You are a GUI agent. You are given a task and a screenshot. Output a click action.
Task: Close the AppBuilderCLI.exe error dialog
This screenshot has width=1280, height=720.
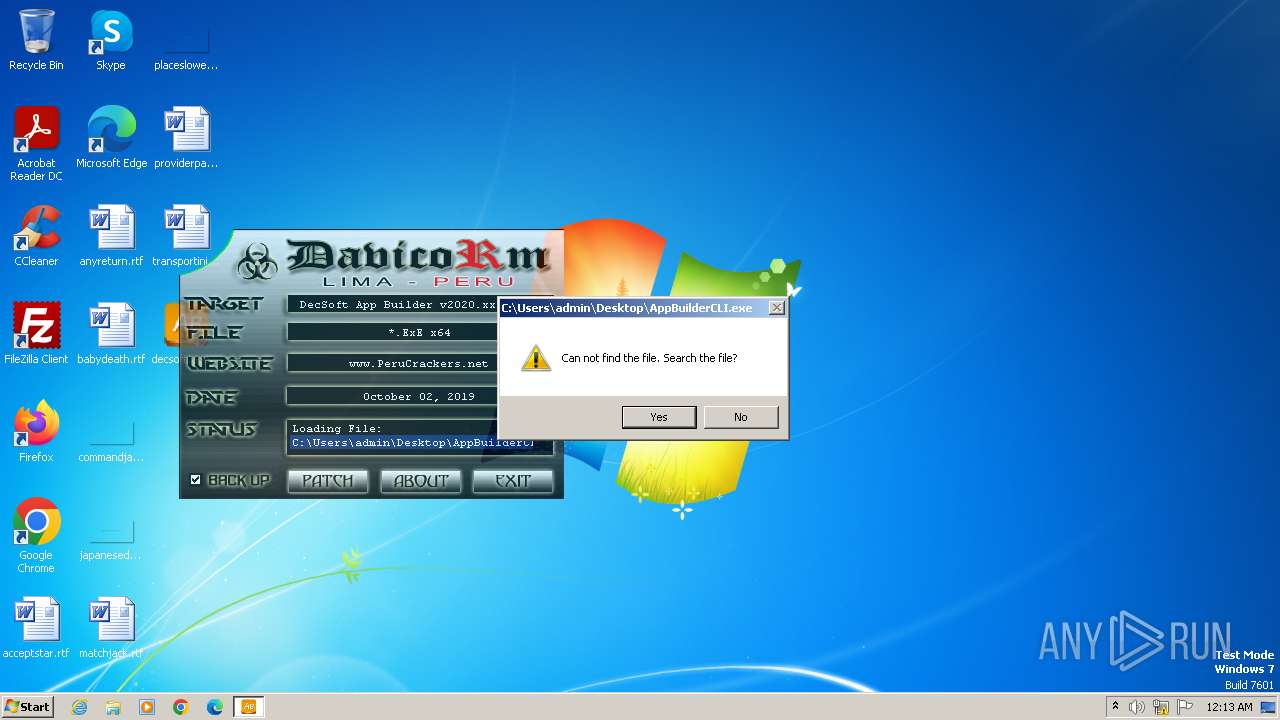tap(776, 308)
